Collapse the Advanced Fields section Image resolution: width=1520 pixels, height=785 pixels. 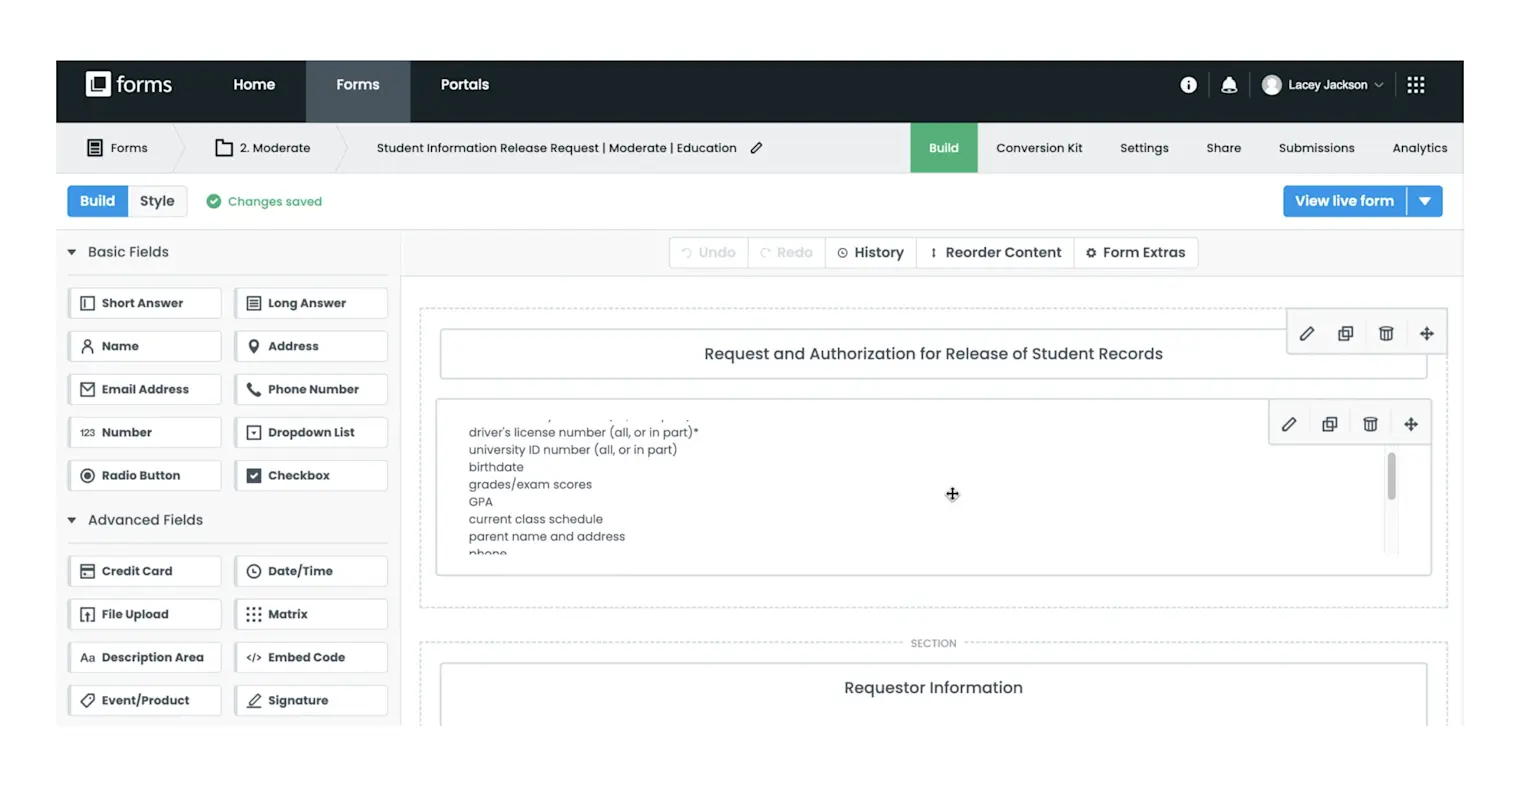pos(72,520)
